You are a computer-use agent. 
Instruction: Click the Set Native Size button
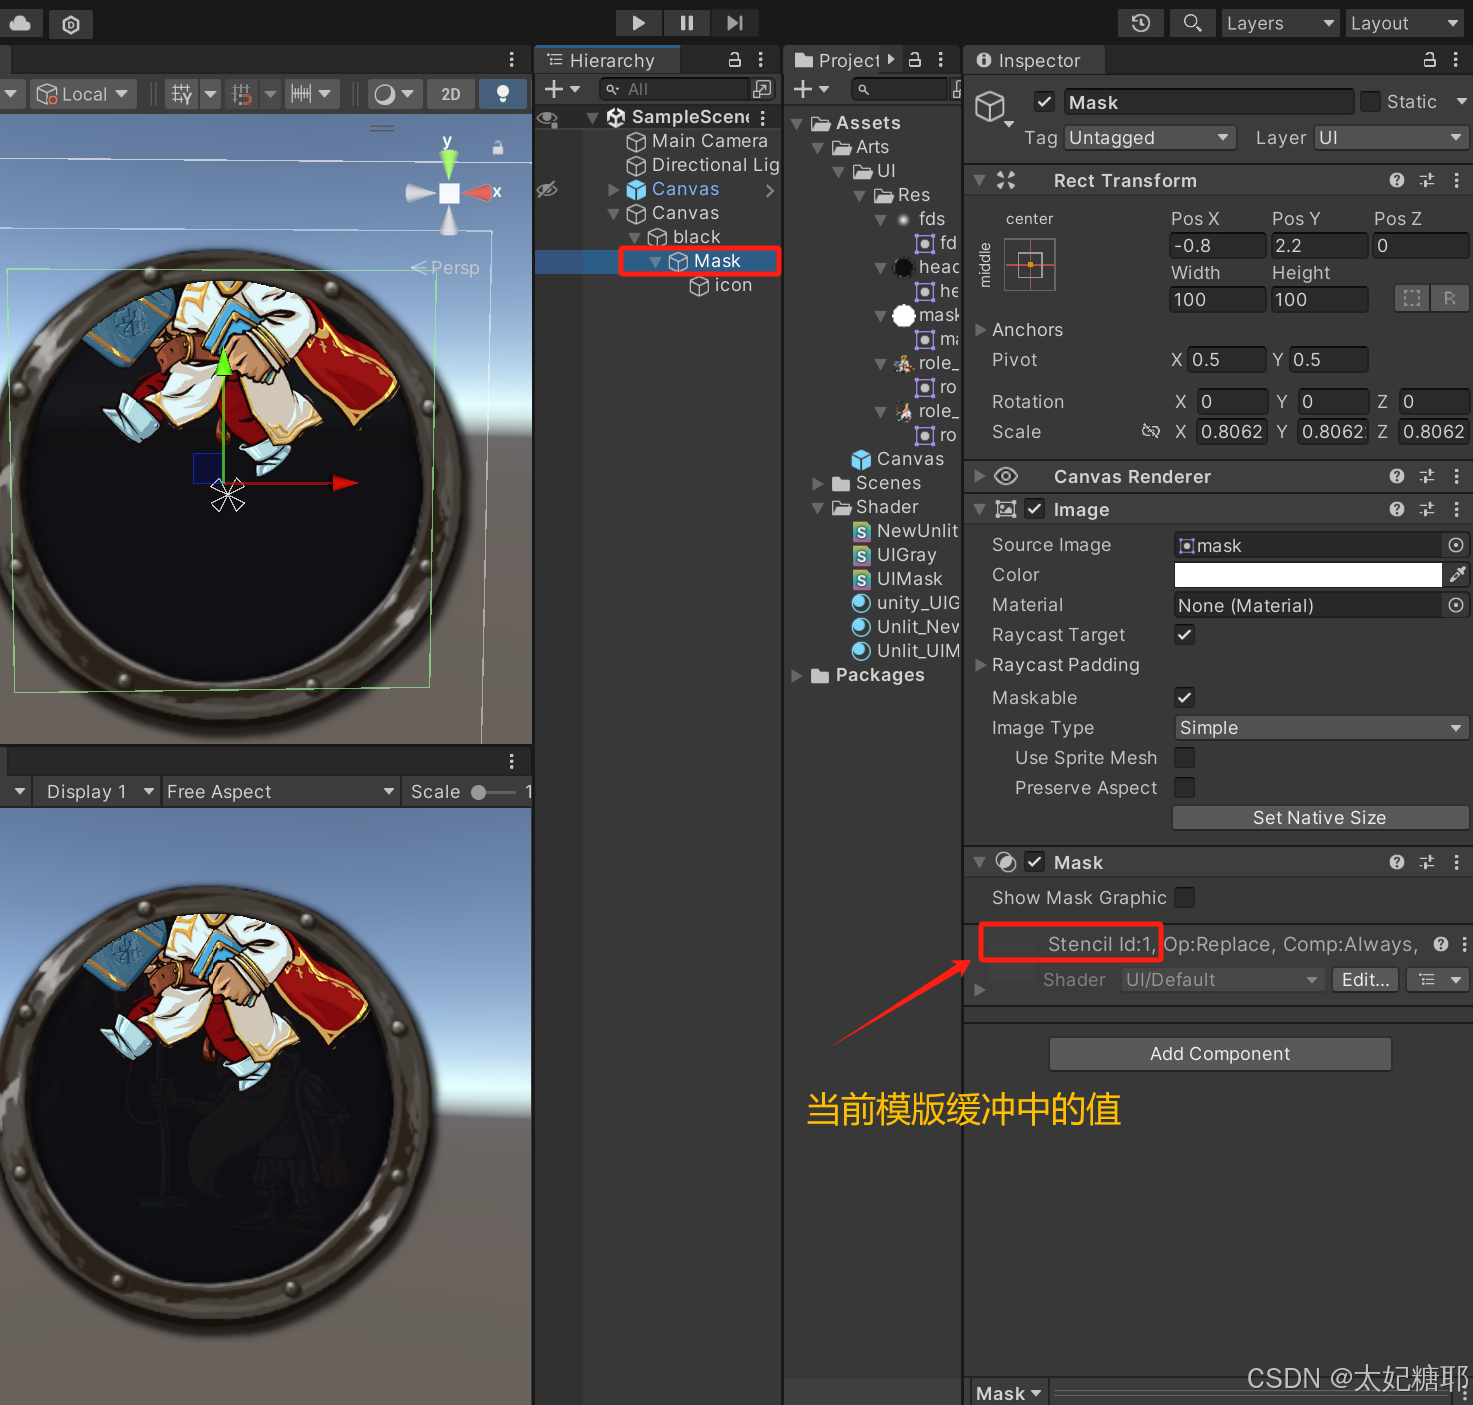click(1320, 818)
